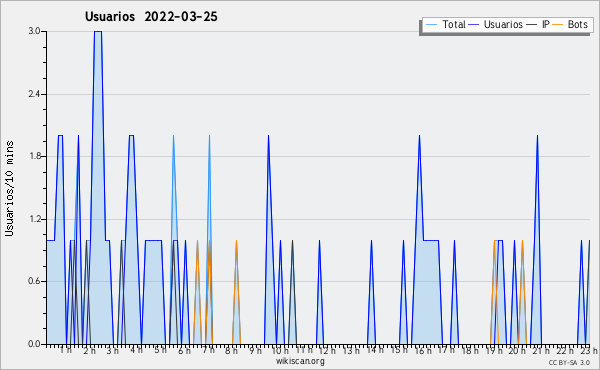
Task: Click the 1 h axis label
Action: [65, 350]
